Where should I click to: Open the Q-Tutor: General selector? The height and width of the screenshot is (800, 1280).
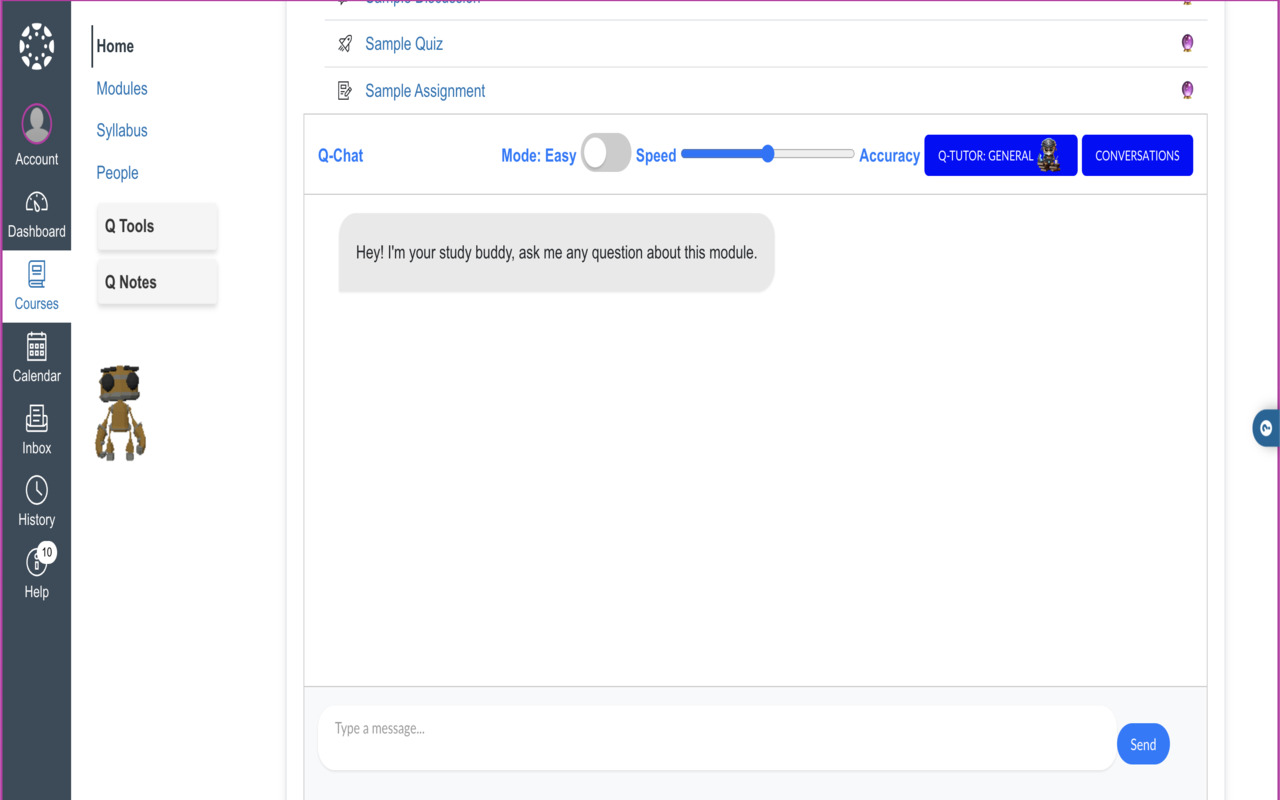1000,155
